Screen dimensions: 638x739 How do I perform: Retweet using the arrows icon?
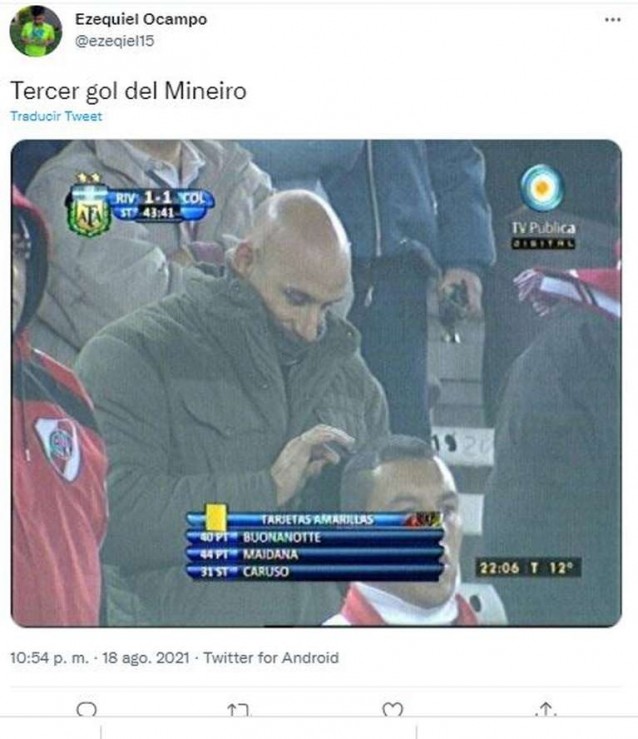[x=238, y=710]
